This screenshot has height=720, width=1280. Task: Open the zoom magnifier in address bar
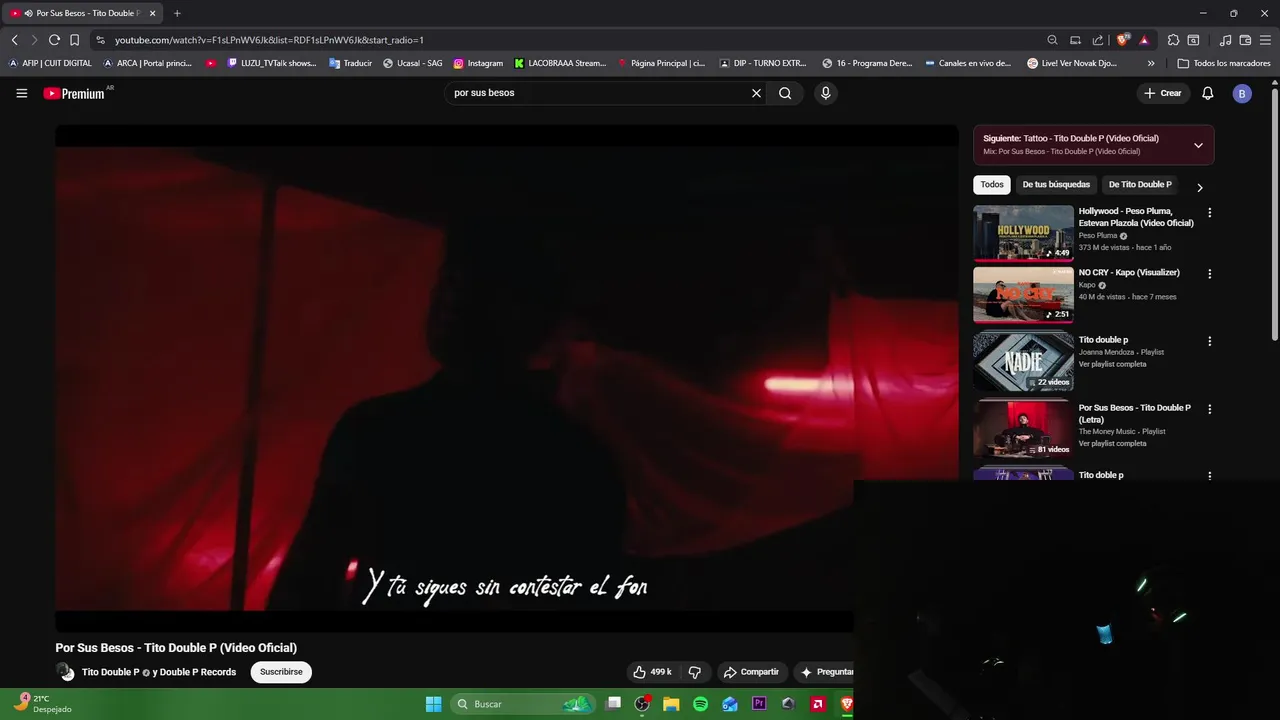tap(1052, 40)
